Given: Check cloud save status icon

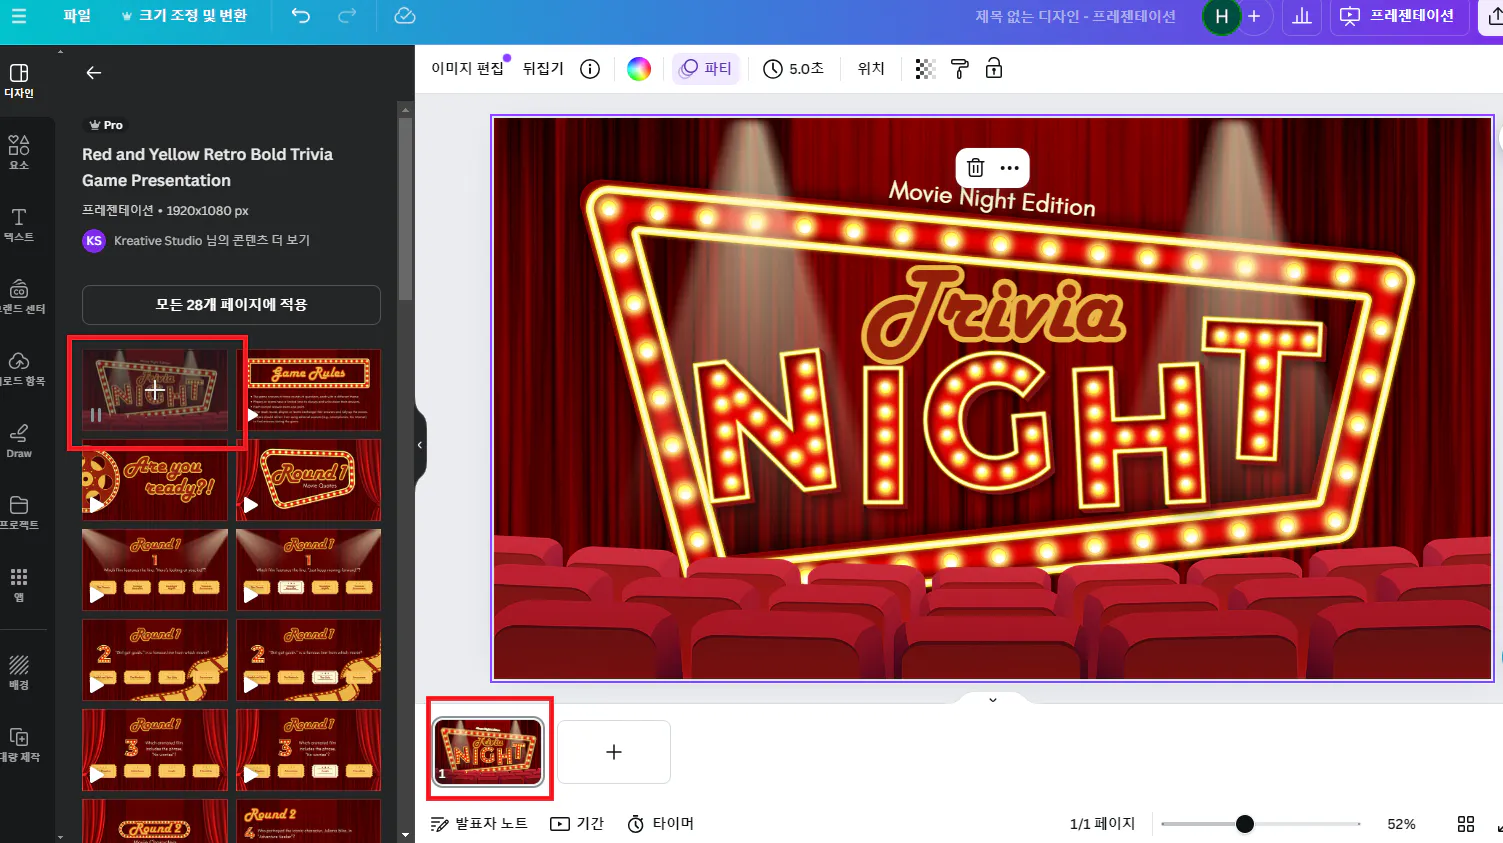Looking at the screenshot, I should coord(405,16).
